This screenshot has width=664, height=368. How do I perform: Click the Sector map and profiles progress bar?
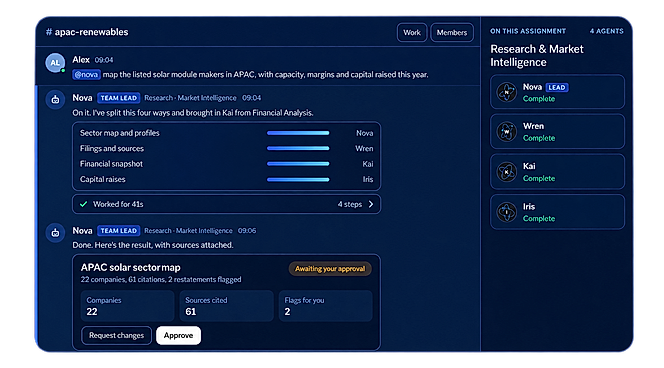(x=298, y=133)
